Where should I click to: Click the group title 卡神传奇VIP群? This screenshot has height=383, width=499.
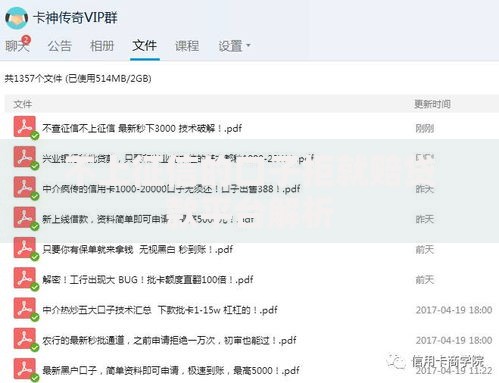75,18
